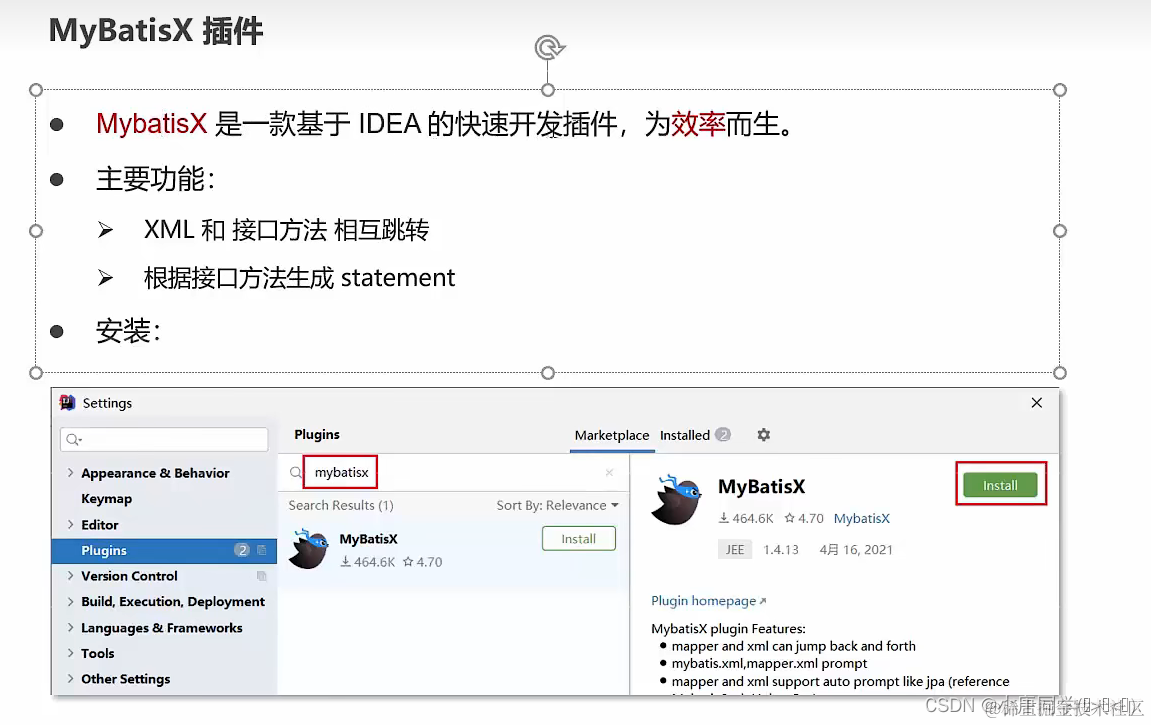This screenshot has width=1151, height=725.
Task: Switch to the Installed tab
Action: (x=684, y=435)
